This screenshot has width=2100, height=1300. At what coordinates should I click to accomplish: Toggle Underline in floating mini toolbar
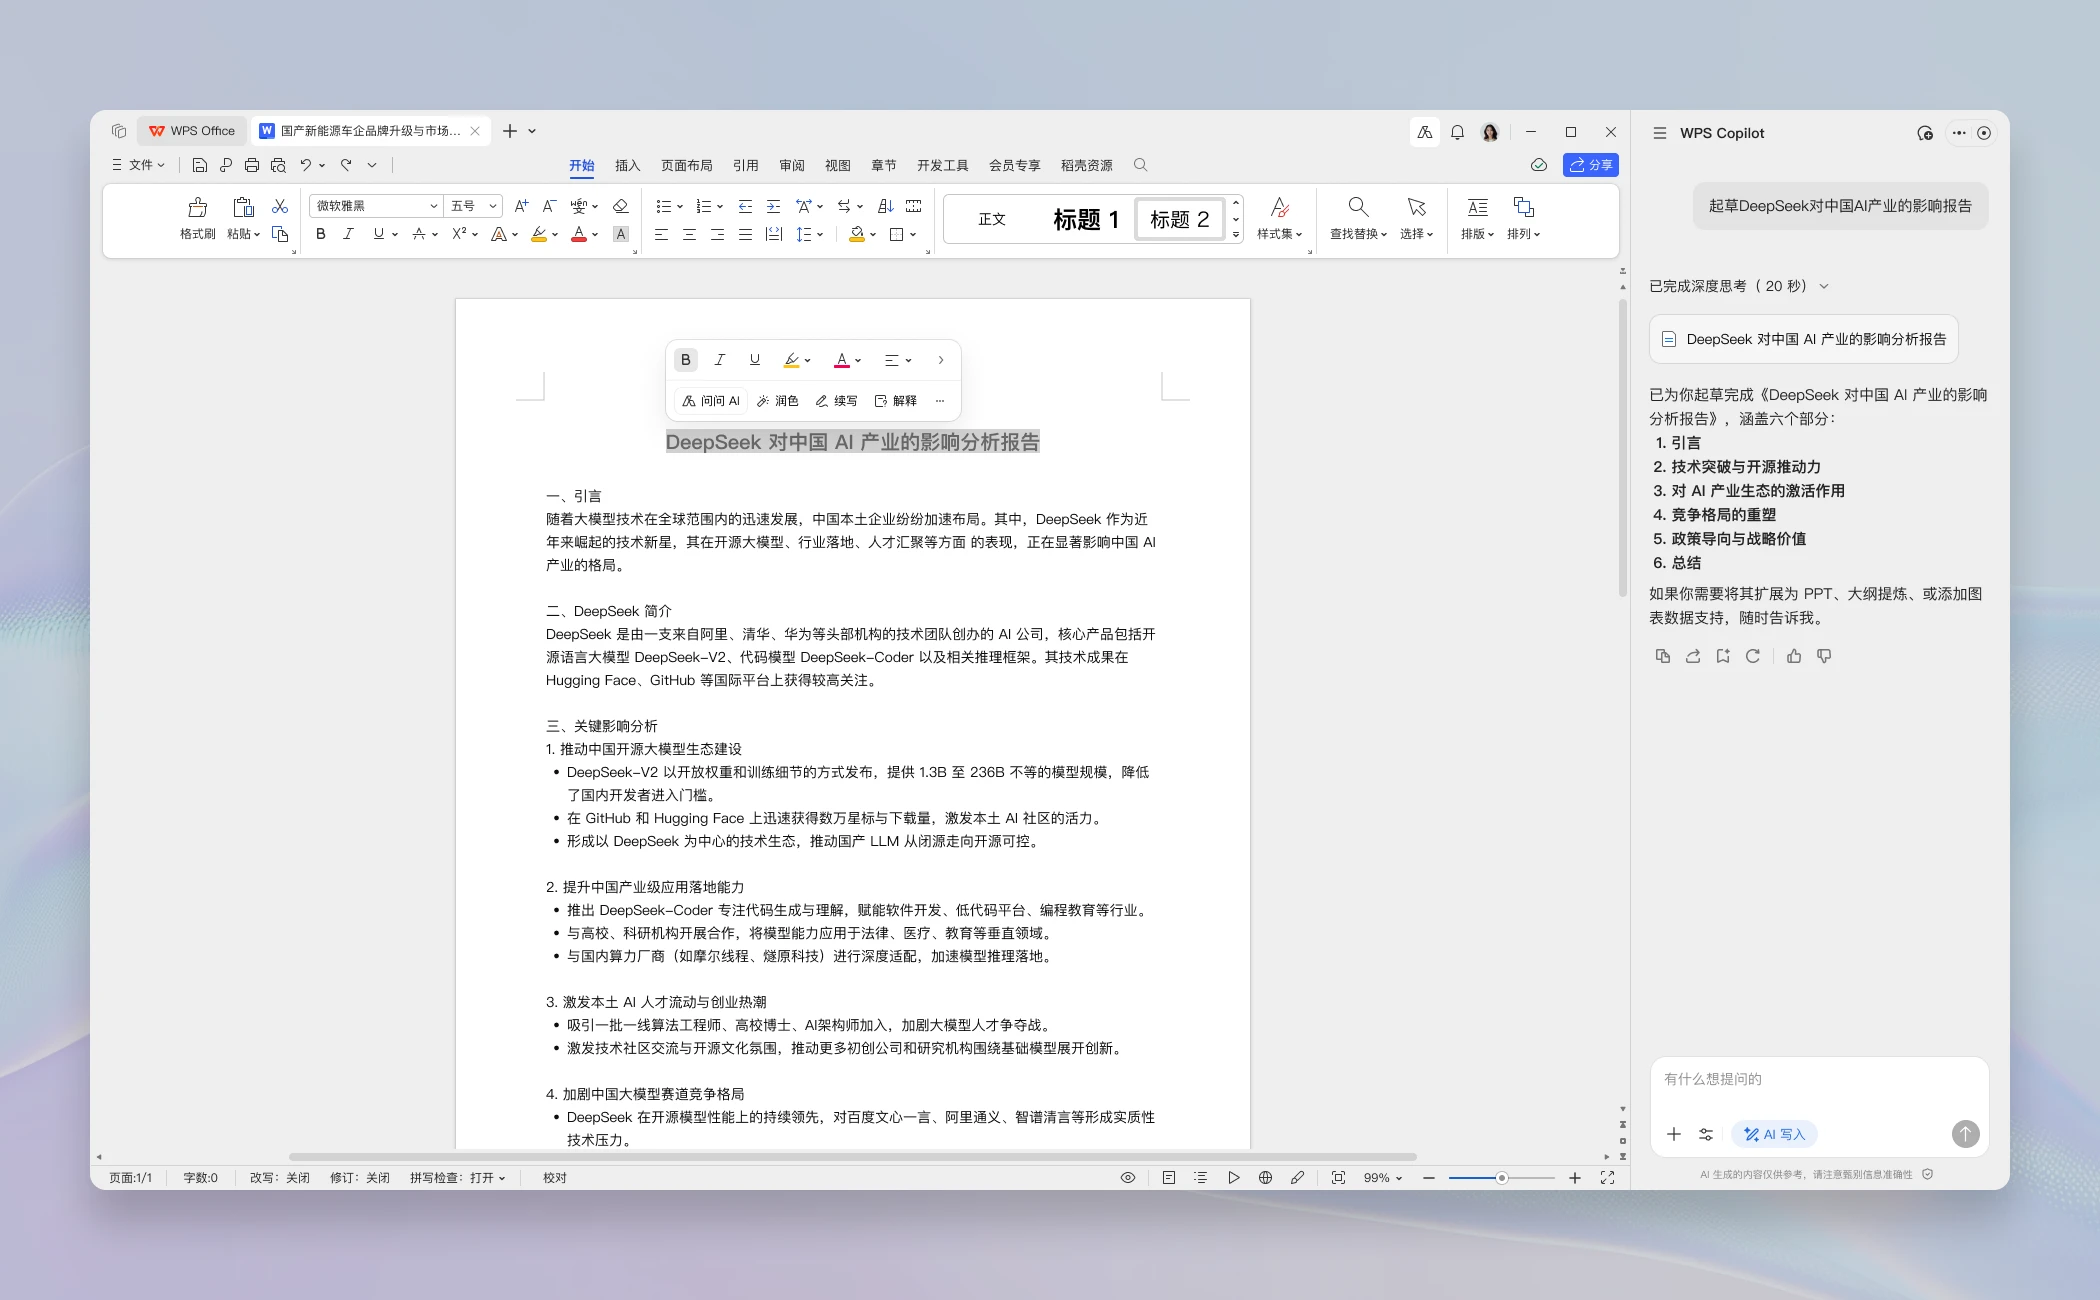click(x=755, y=360)
